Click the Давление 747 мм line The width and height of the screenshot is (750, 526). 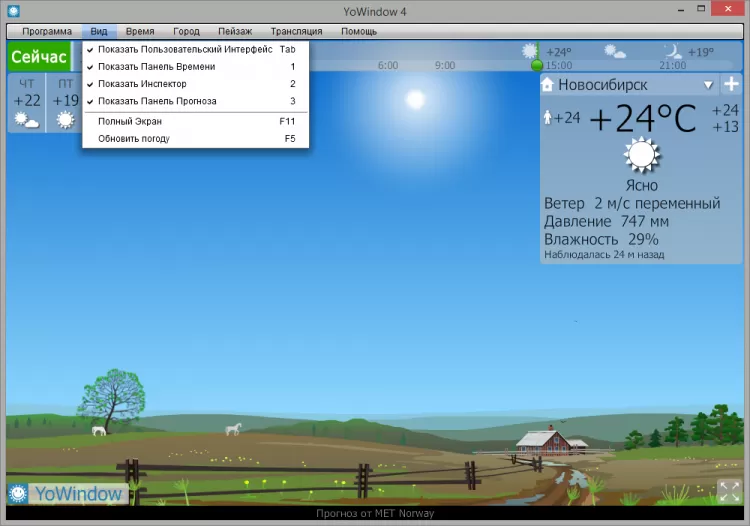click(606, 221)
